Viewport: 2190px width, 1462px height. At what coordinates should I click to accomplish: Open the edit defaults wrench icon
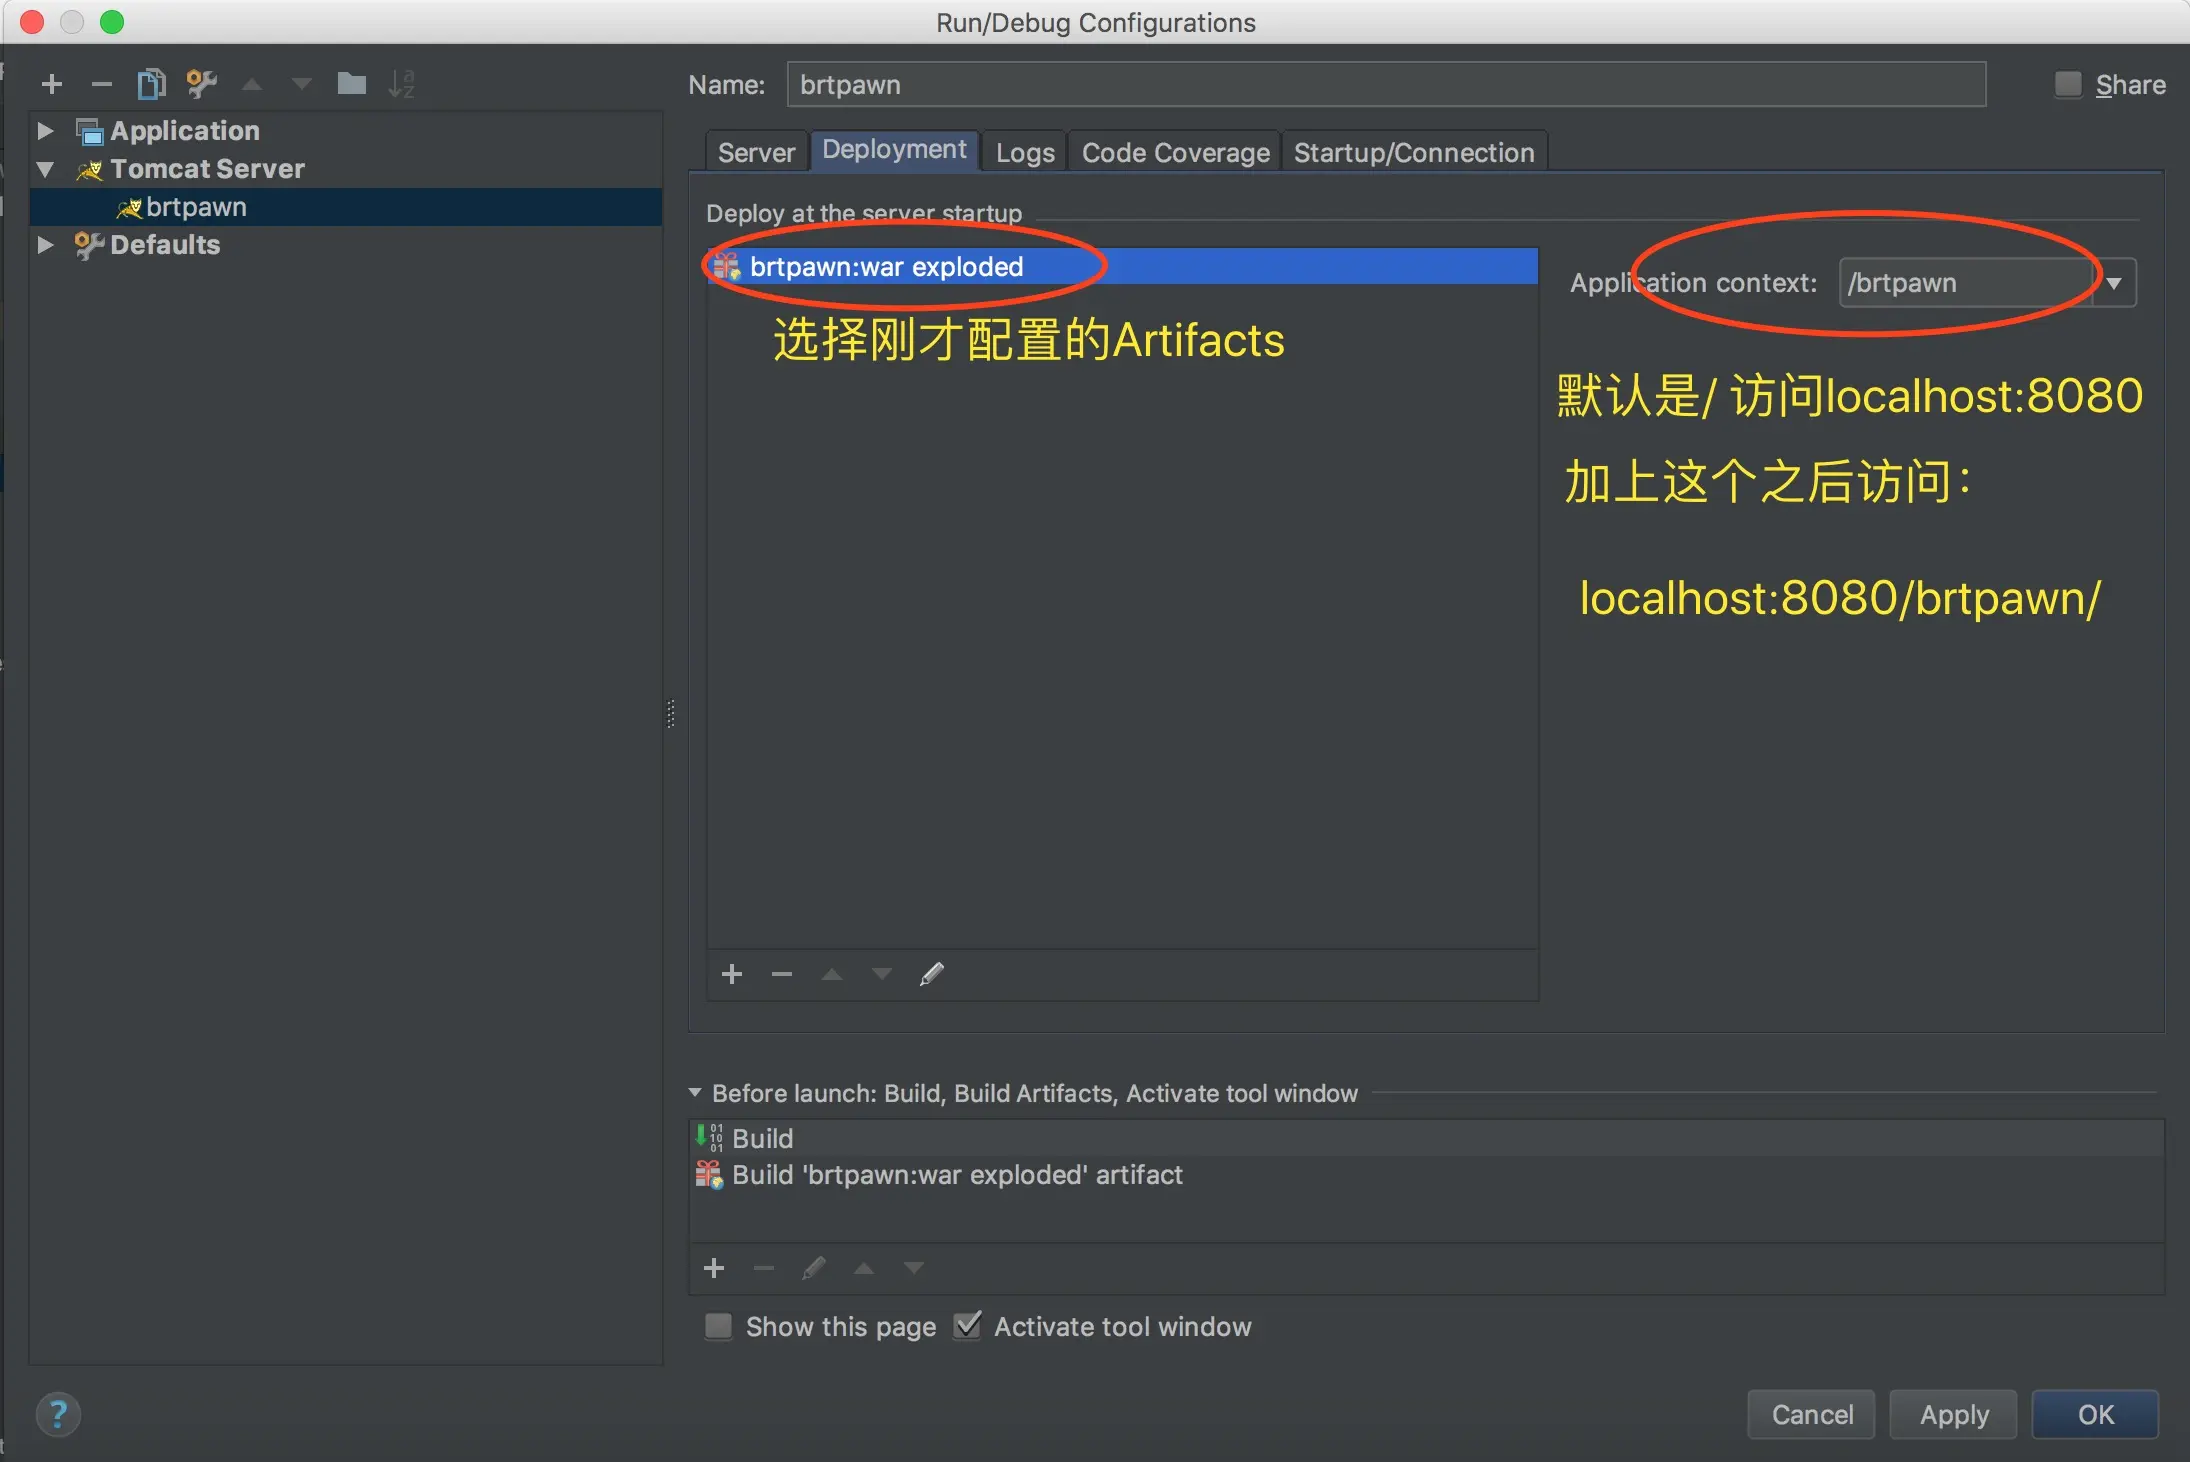coord(201,84)
